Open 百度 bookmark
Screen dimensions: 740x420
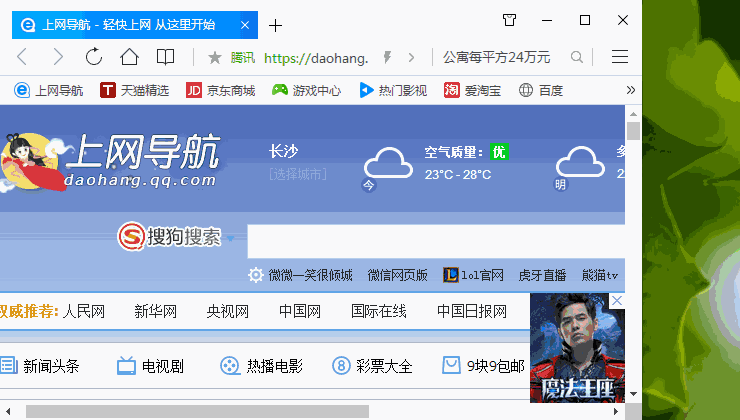[540, 90]
